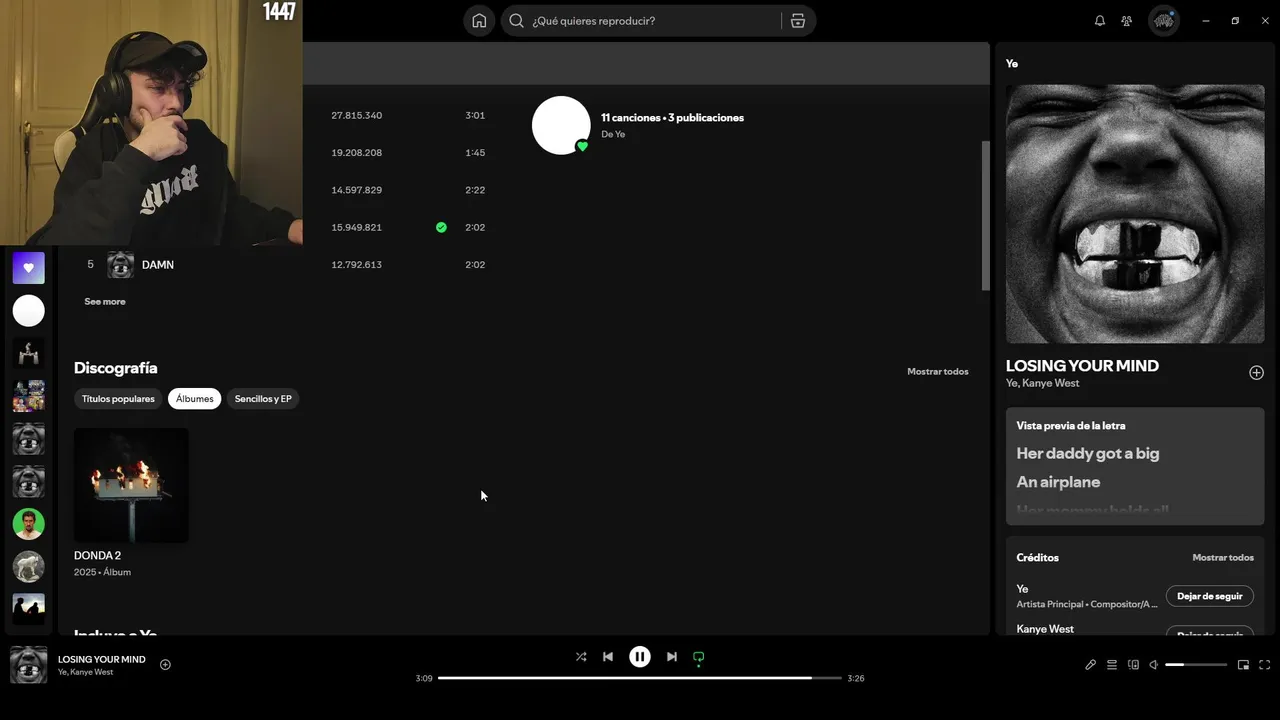The height and width of the screenshot is (720, 1280).
Task: Open white circle playlist in sidebar
Action: pos(29,311)
